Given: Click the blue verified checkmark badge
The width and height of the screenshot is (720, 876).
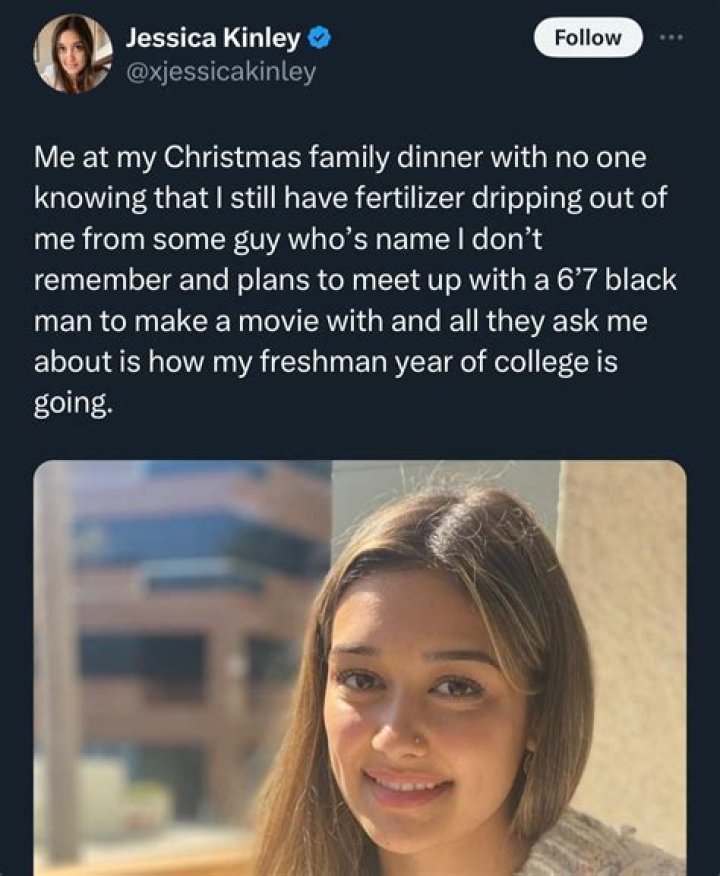Looking at the screenshot, I should click(319, 39).
